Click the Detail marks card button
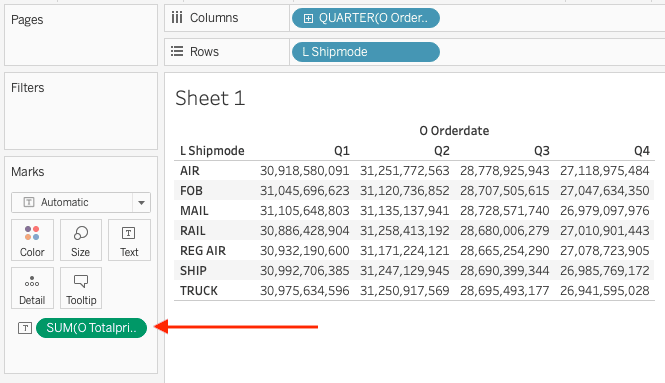Viewport: 665px width, 383px height. 32,288
